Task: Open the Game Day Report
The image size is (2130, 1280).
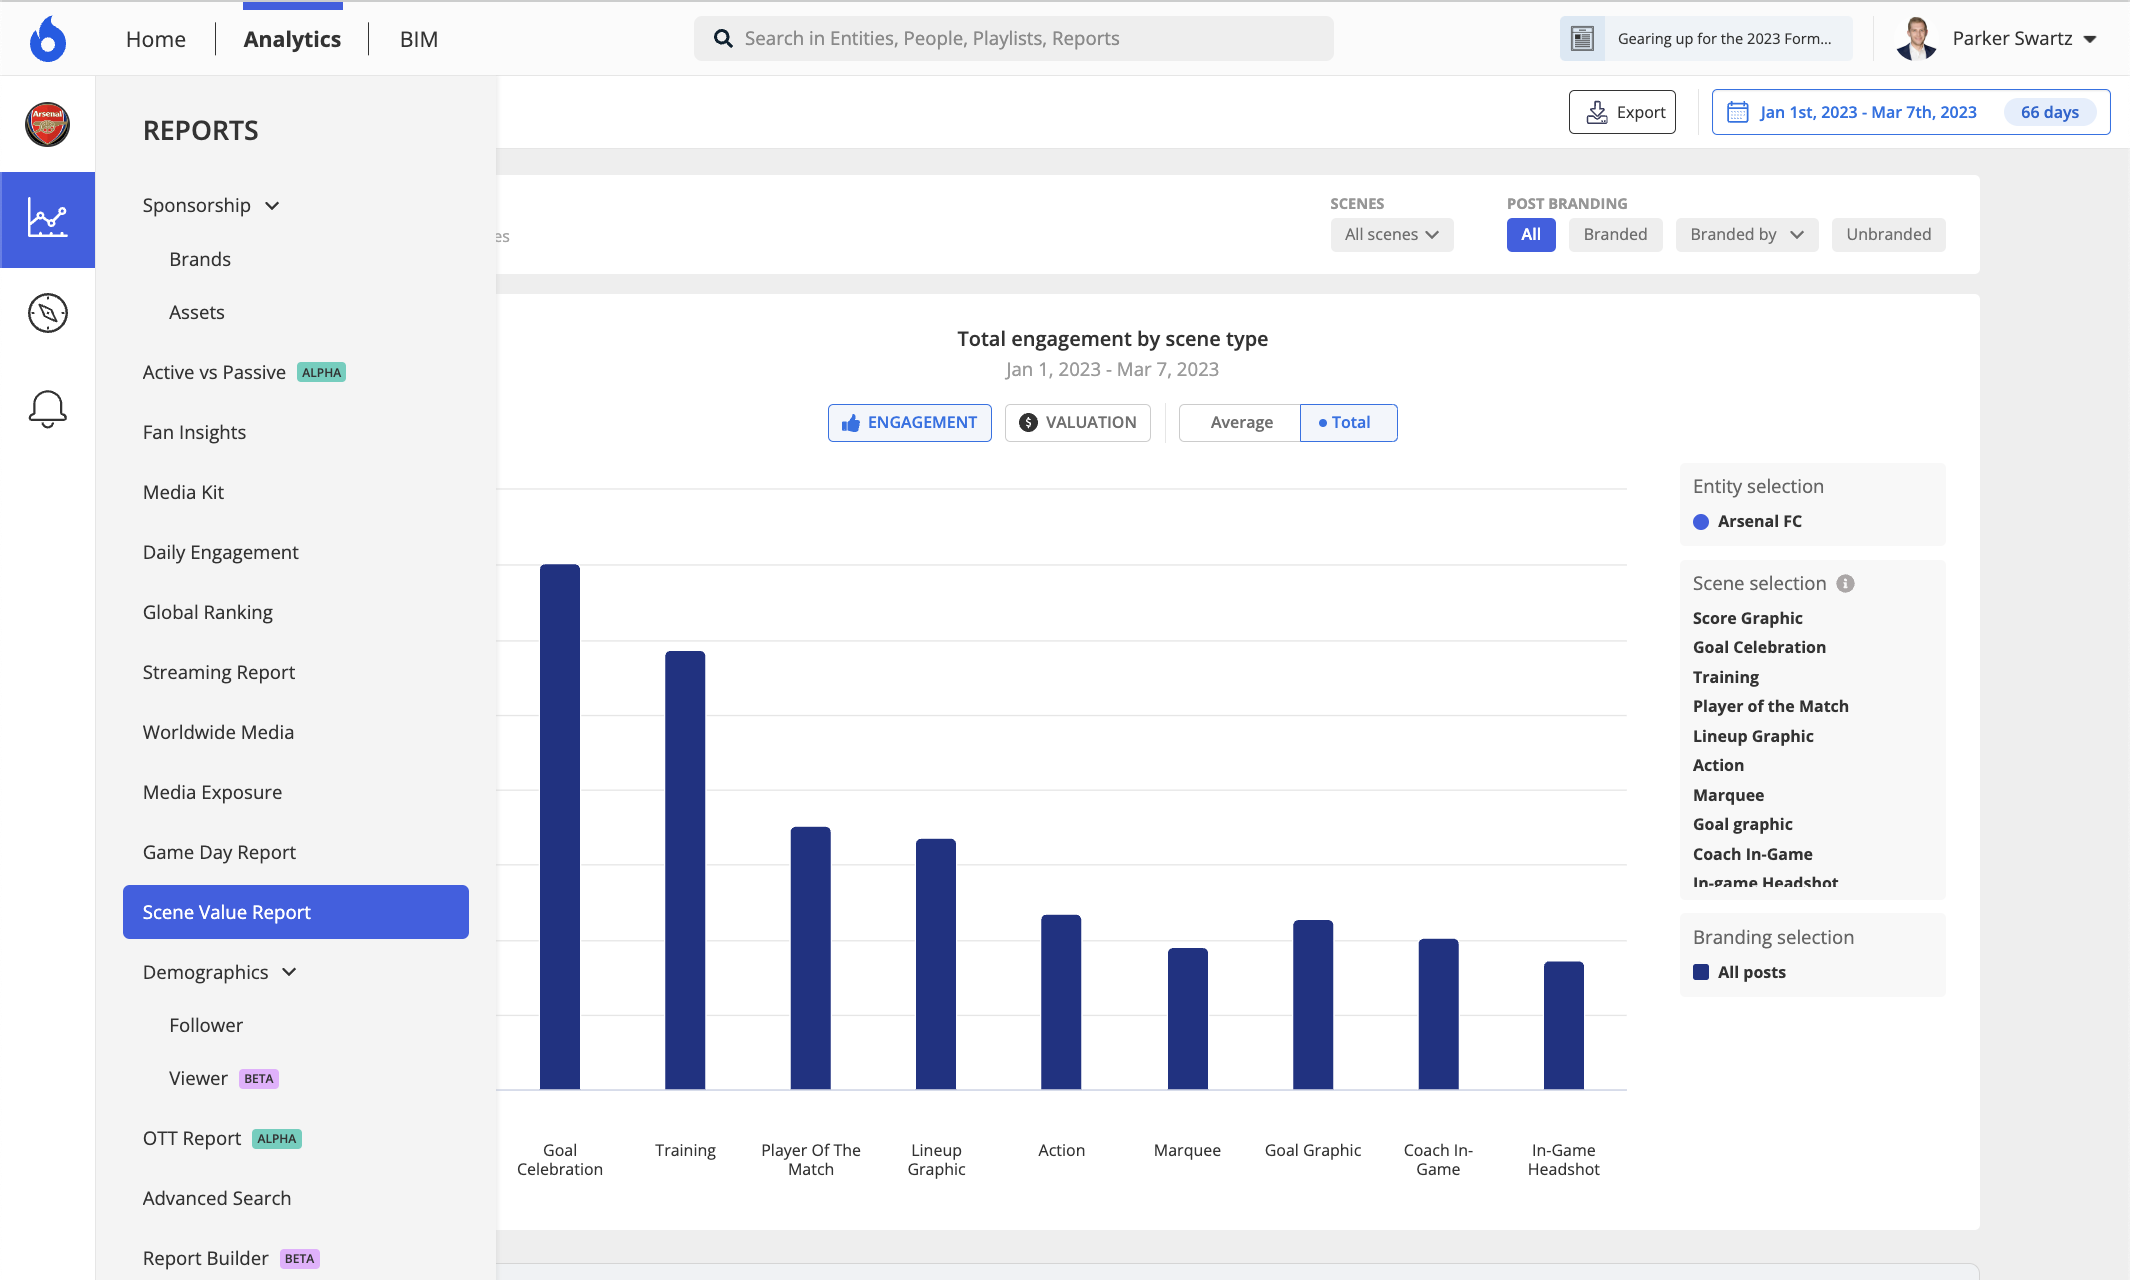Action: (218, 851)
